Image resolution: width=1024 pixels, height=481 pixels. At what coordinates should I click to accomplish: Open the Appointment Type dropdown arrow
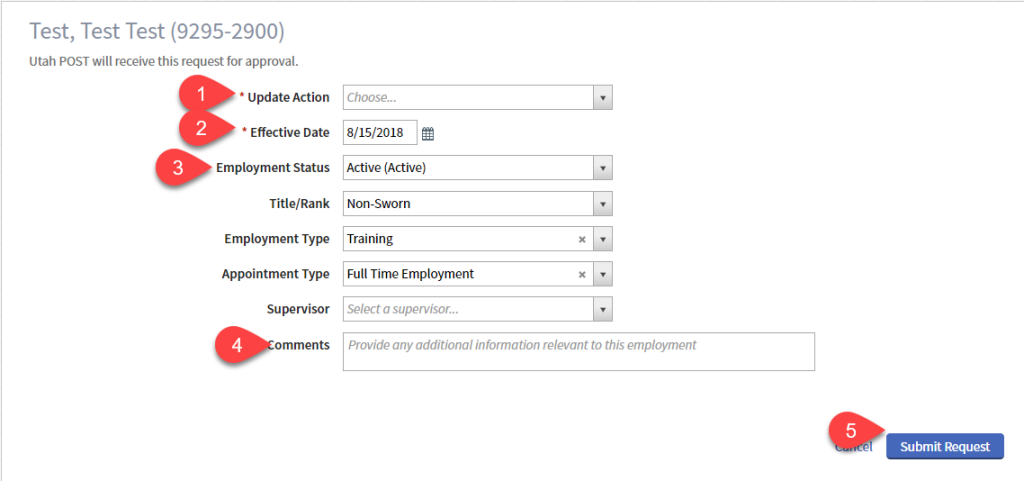tap(602, 274)
